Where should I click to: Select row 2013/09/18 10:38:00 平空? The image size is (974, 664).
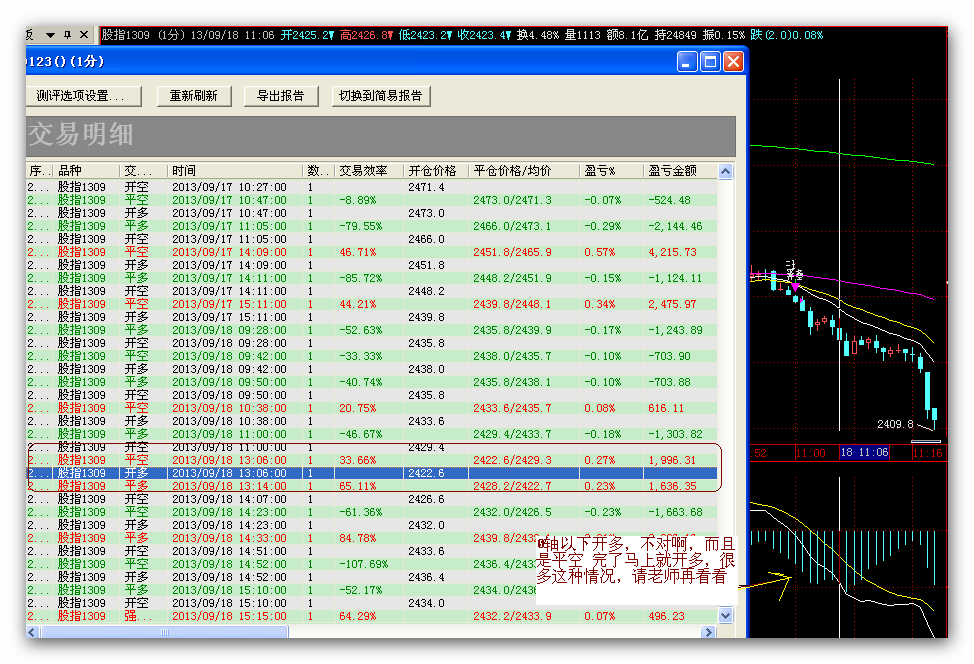pos(371,408)
